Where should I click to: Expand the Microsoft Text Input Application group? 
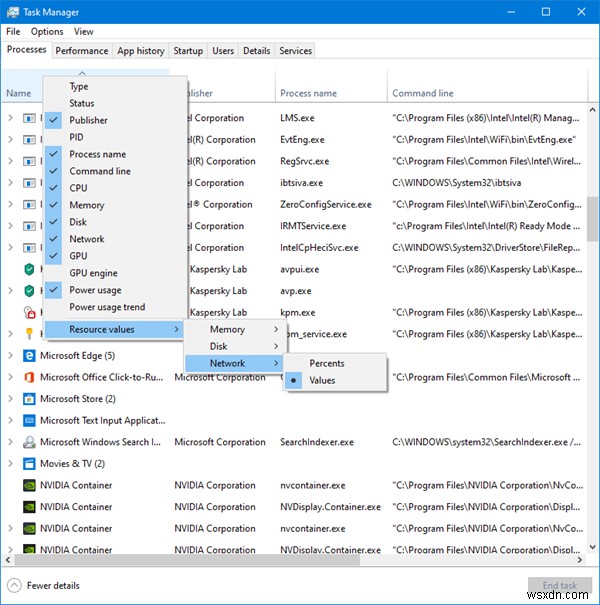coord(10,420)
